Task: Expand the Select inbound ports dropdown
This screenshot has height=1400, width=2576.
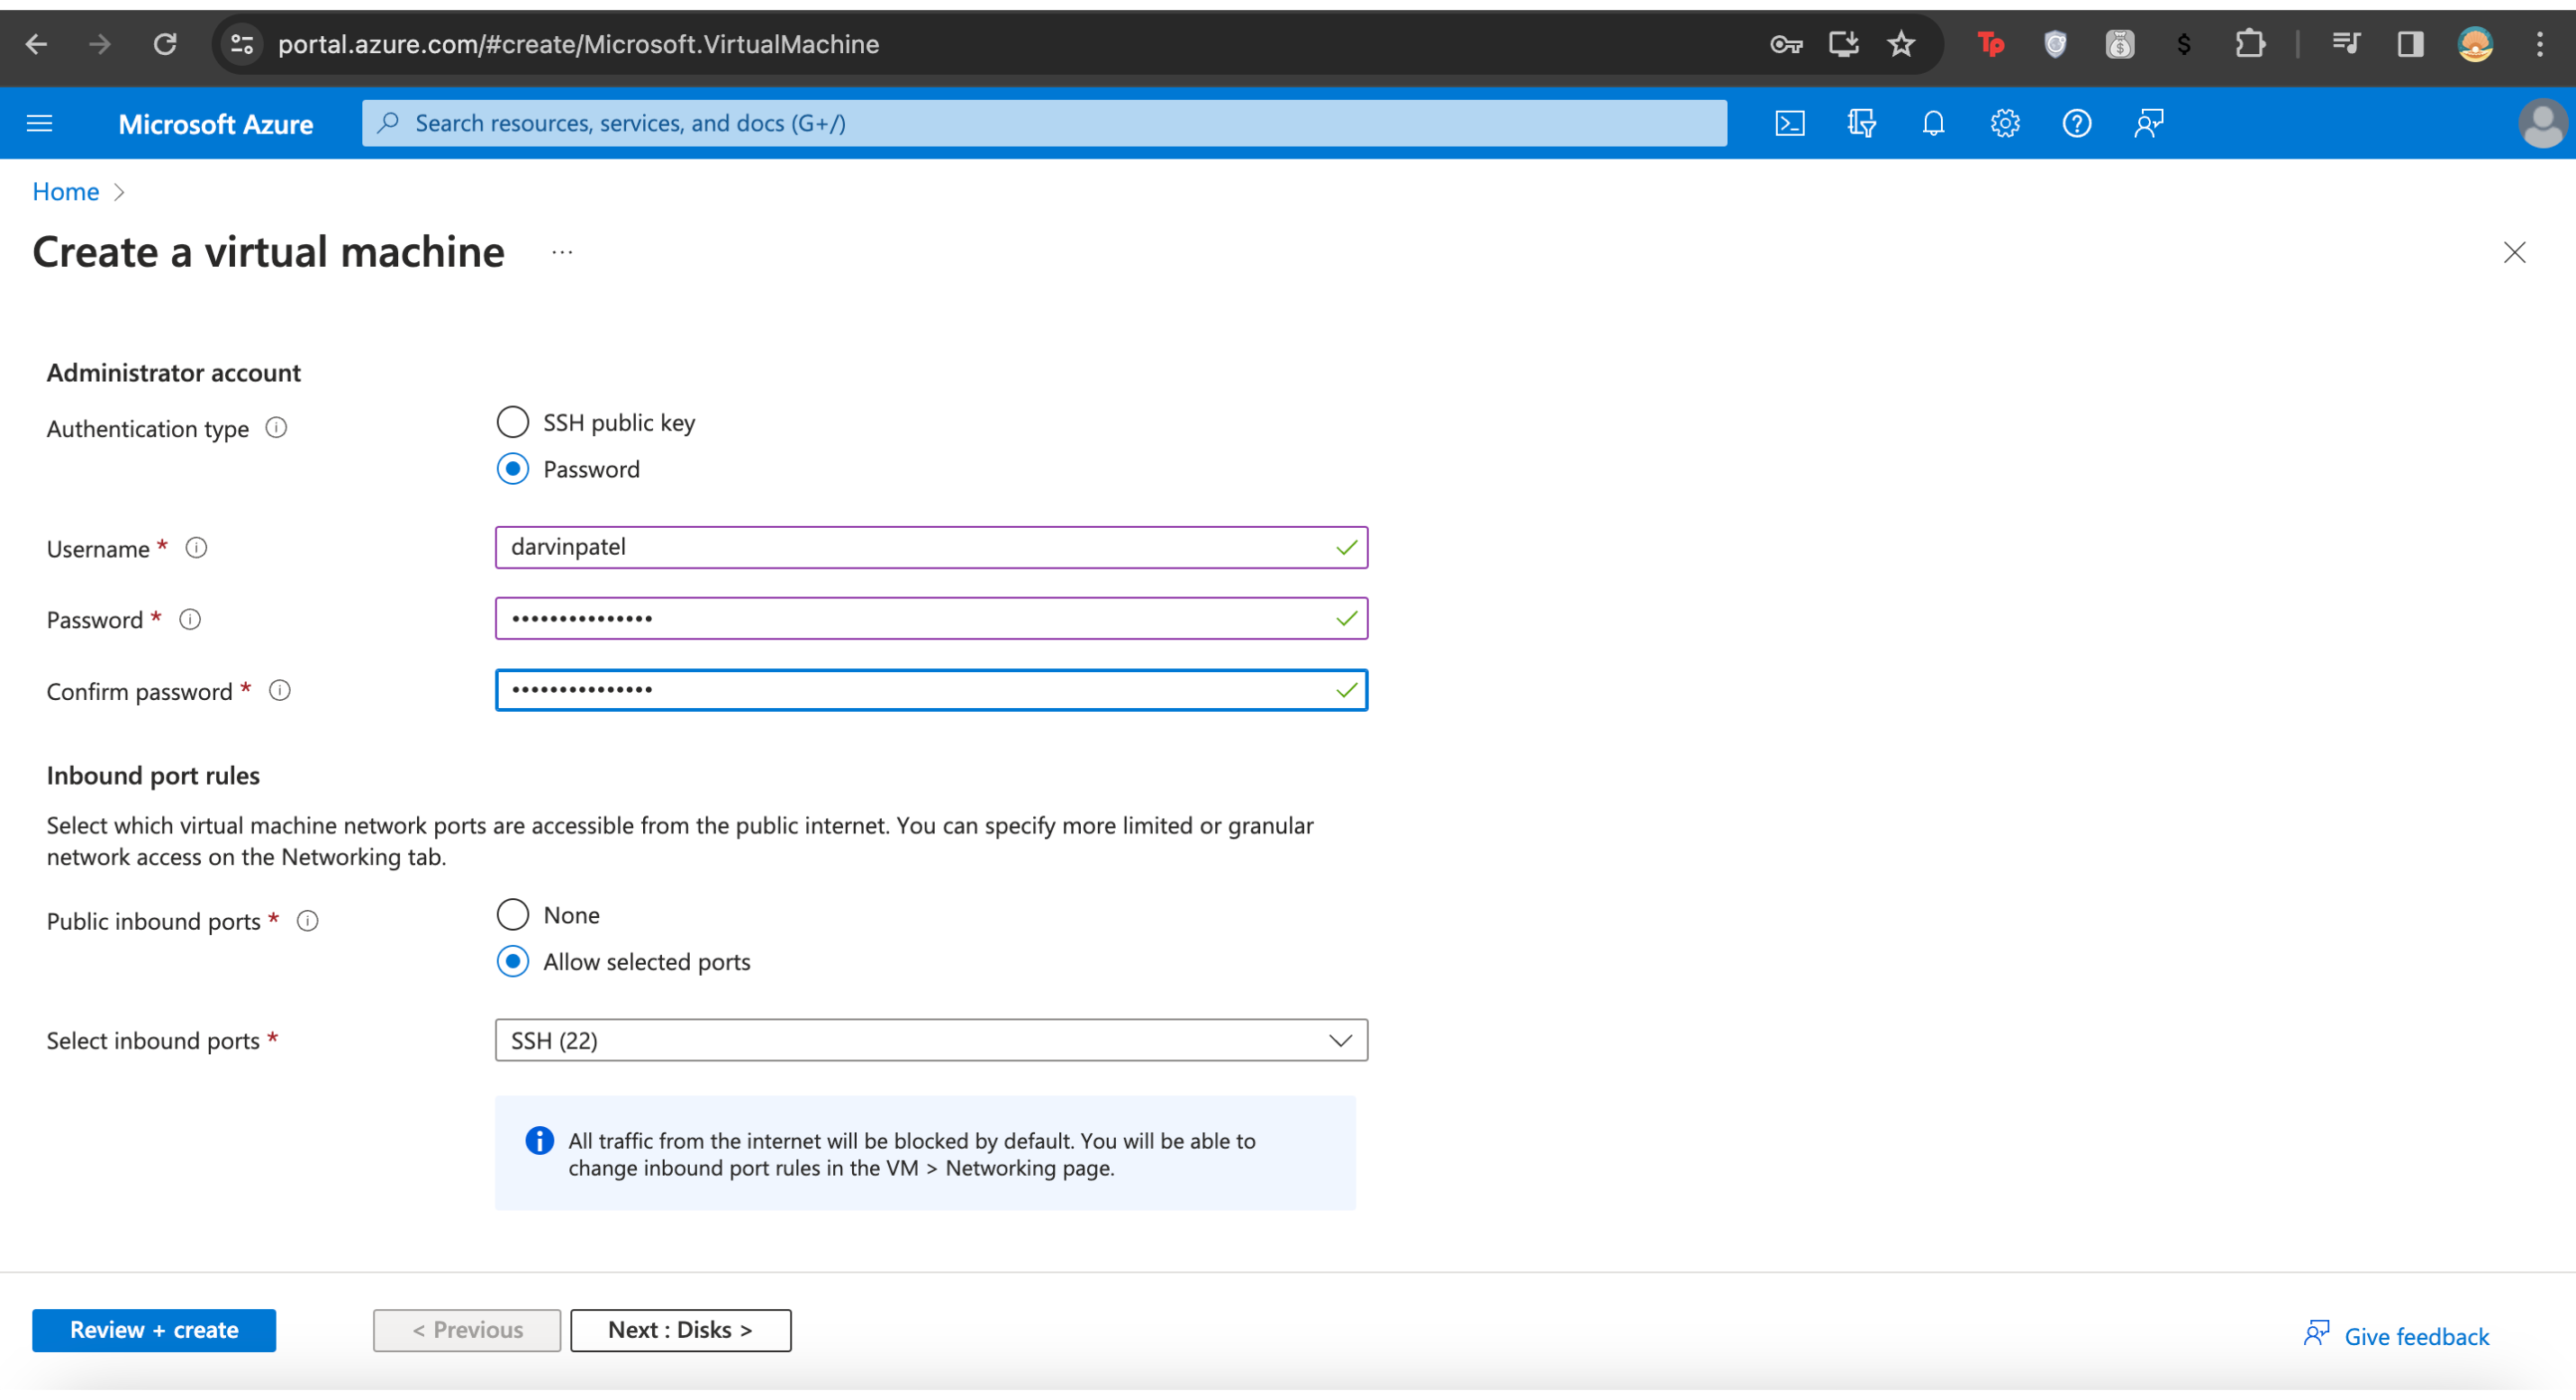Action: click(930, 1040)
